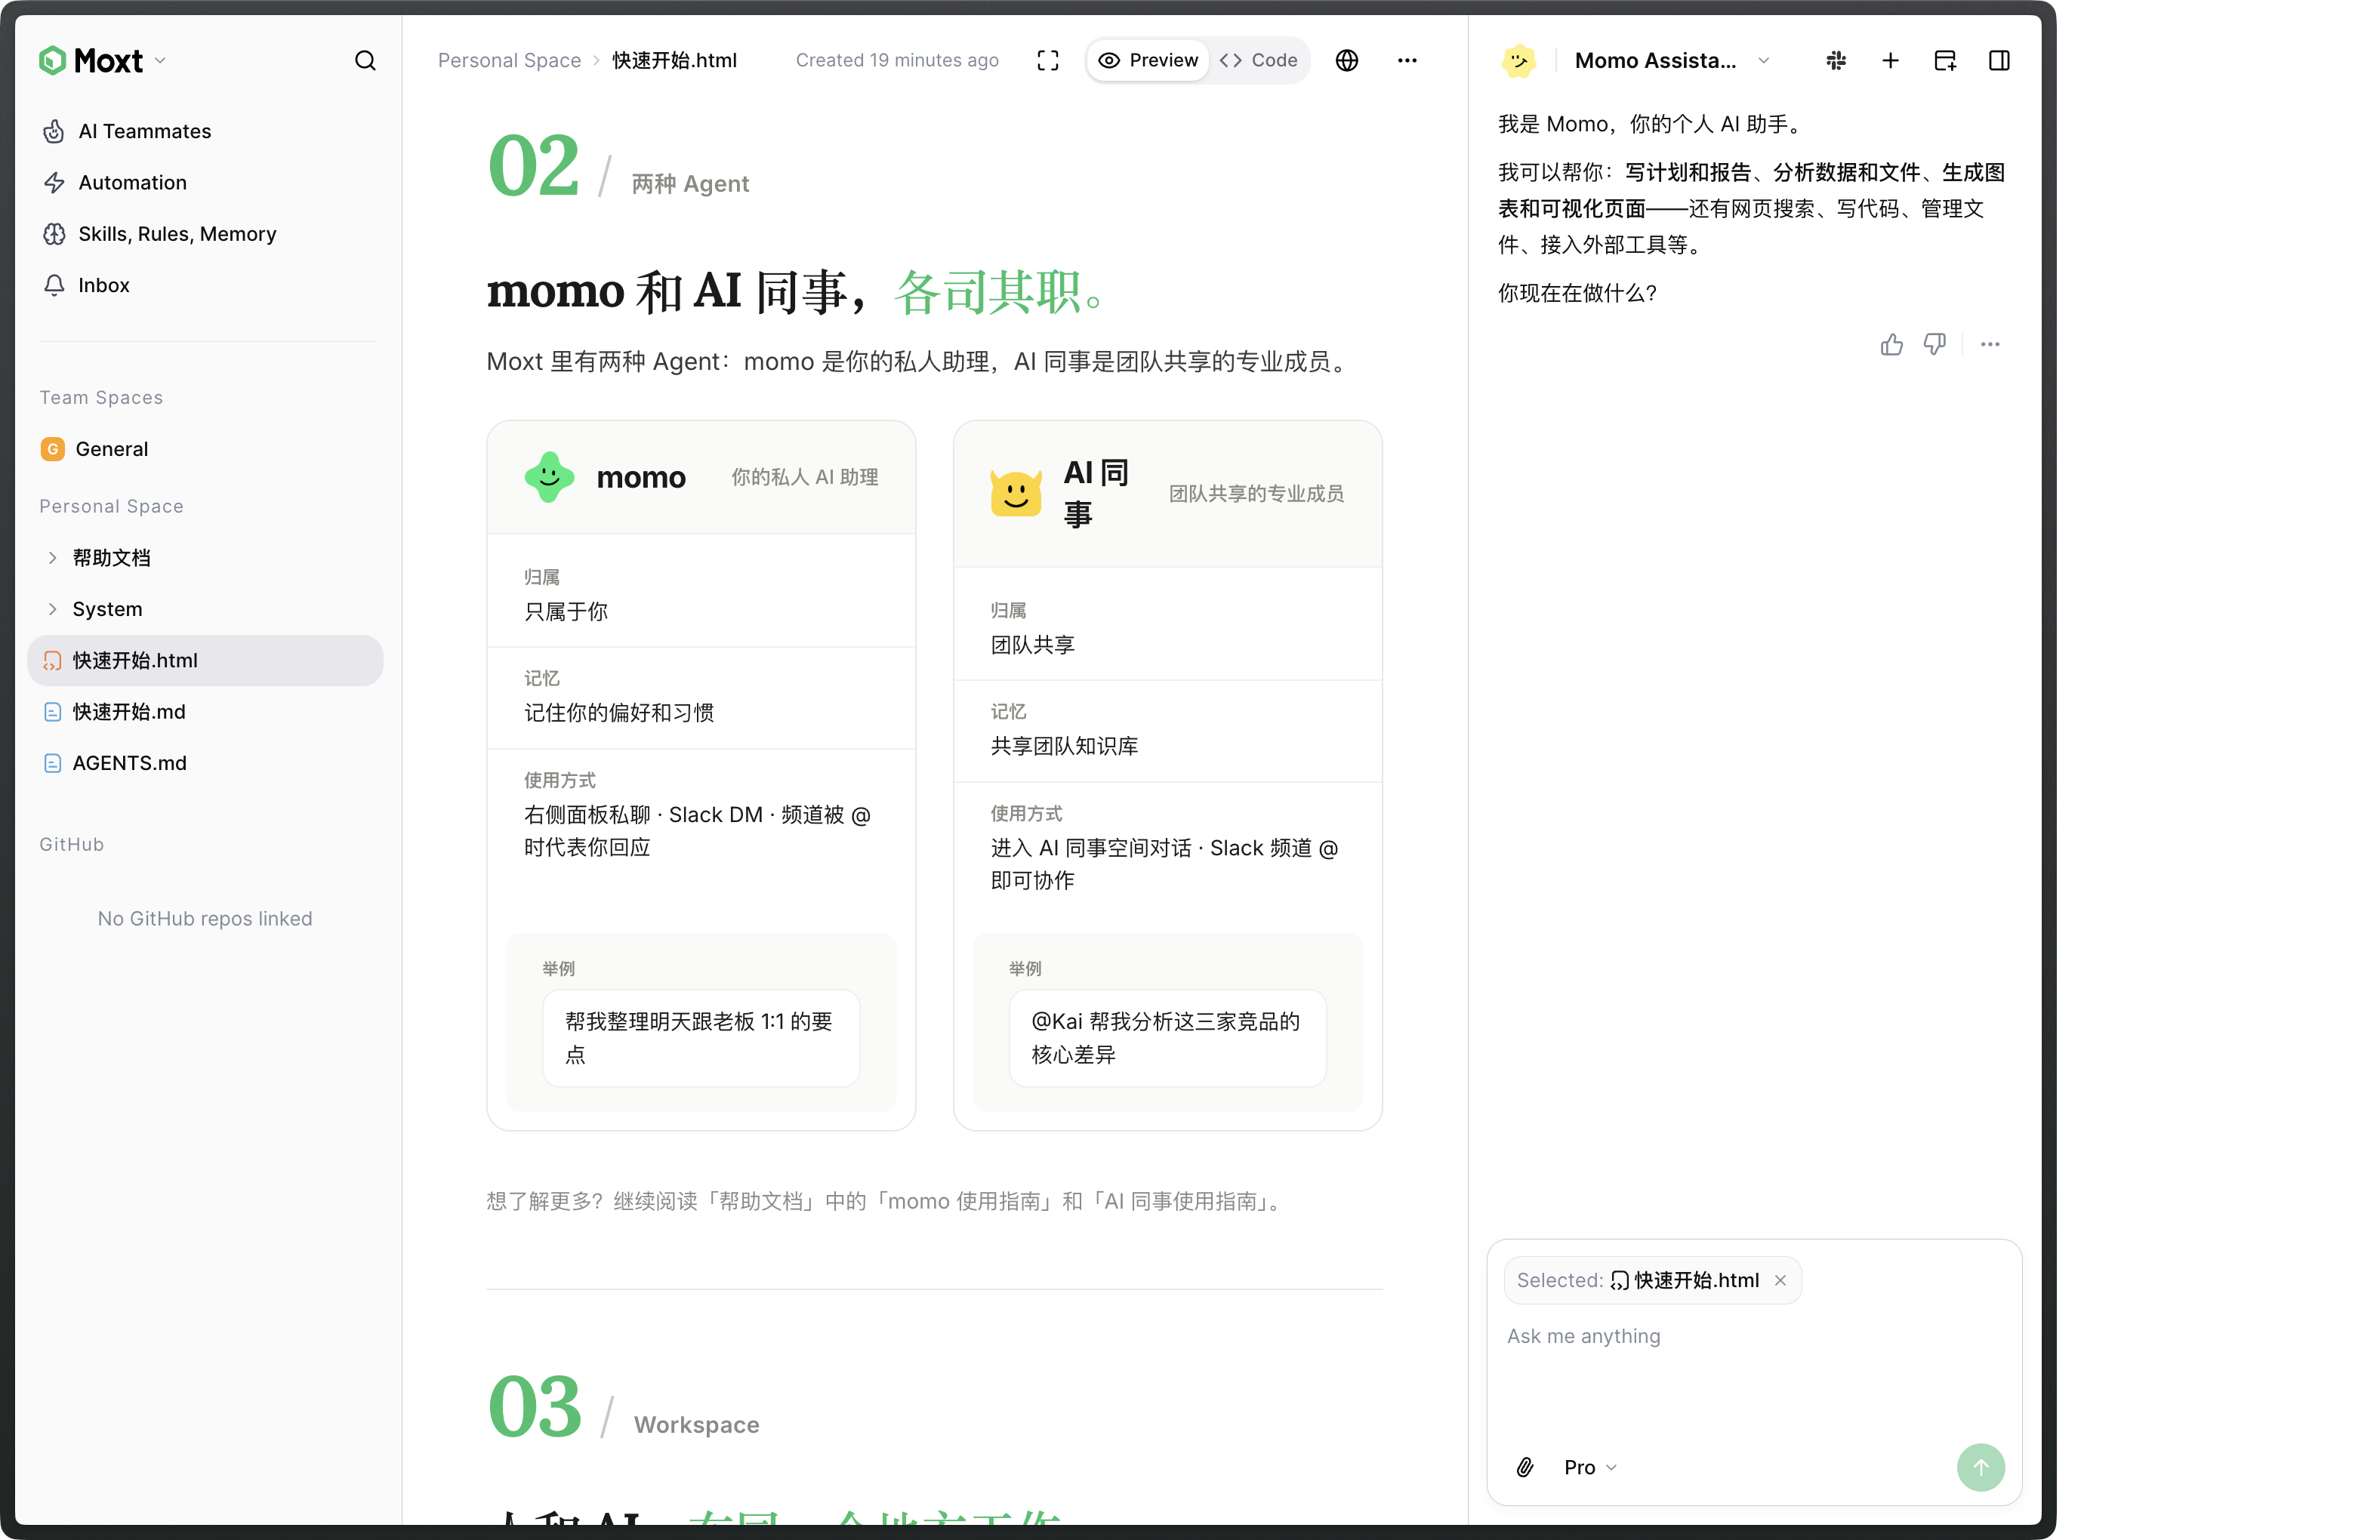Switch to Code view
The height and width of the screenshot is (1540, 2380).
coord(1258,61)
